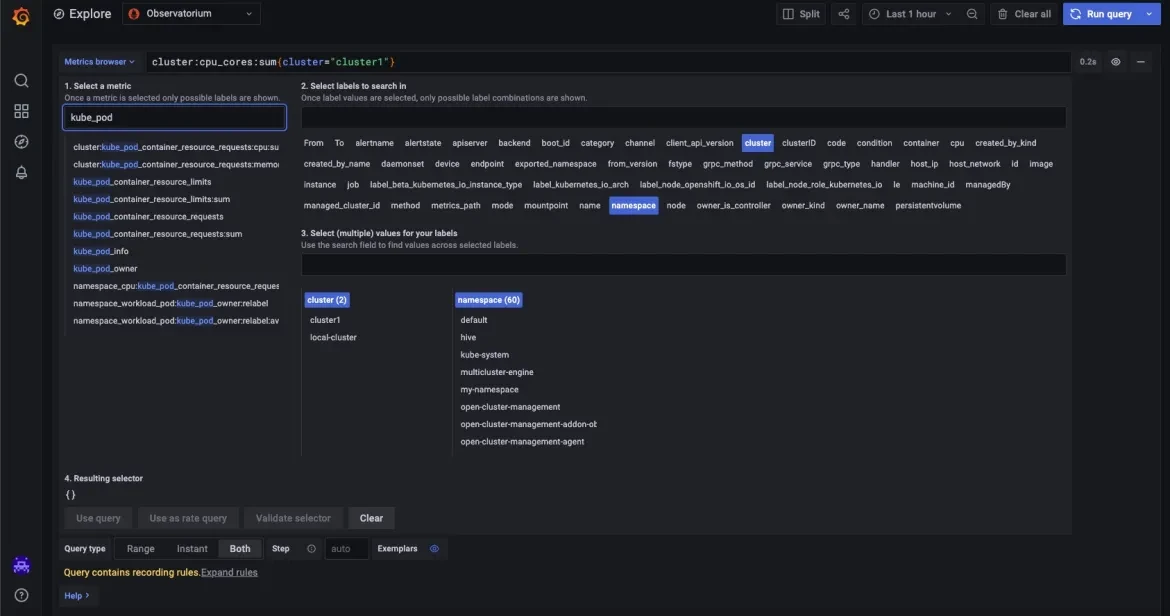This screenshot has width=1170, height=616.
Task: Open the Alerting bell icon
Action: (x=21, y=172)
